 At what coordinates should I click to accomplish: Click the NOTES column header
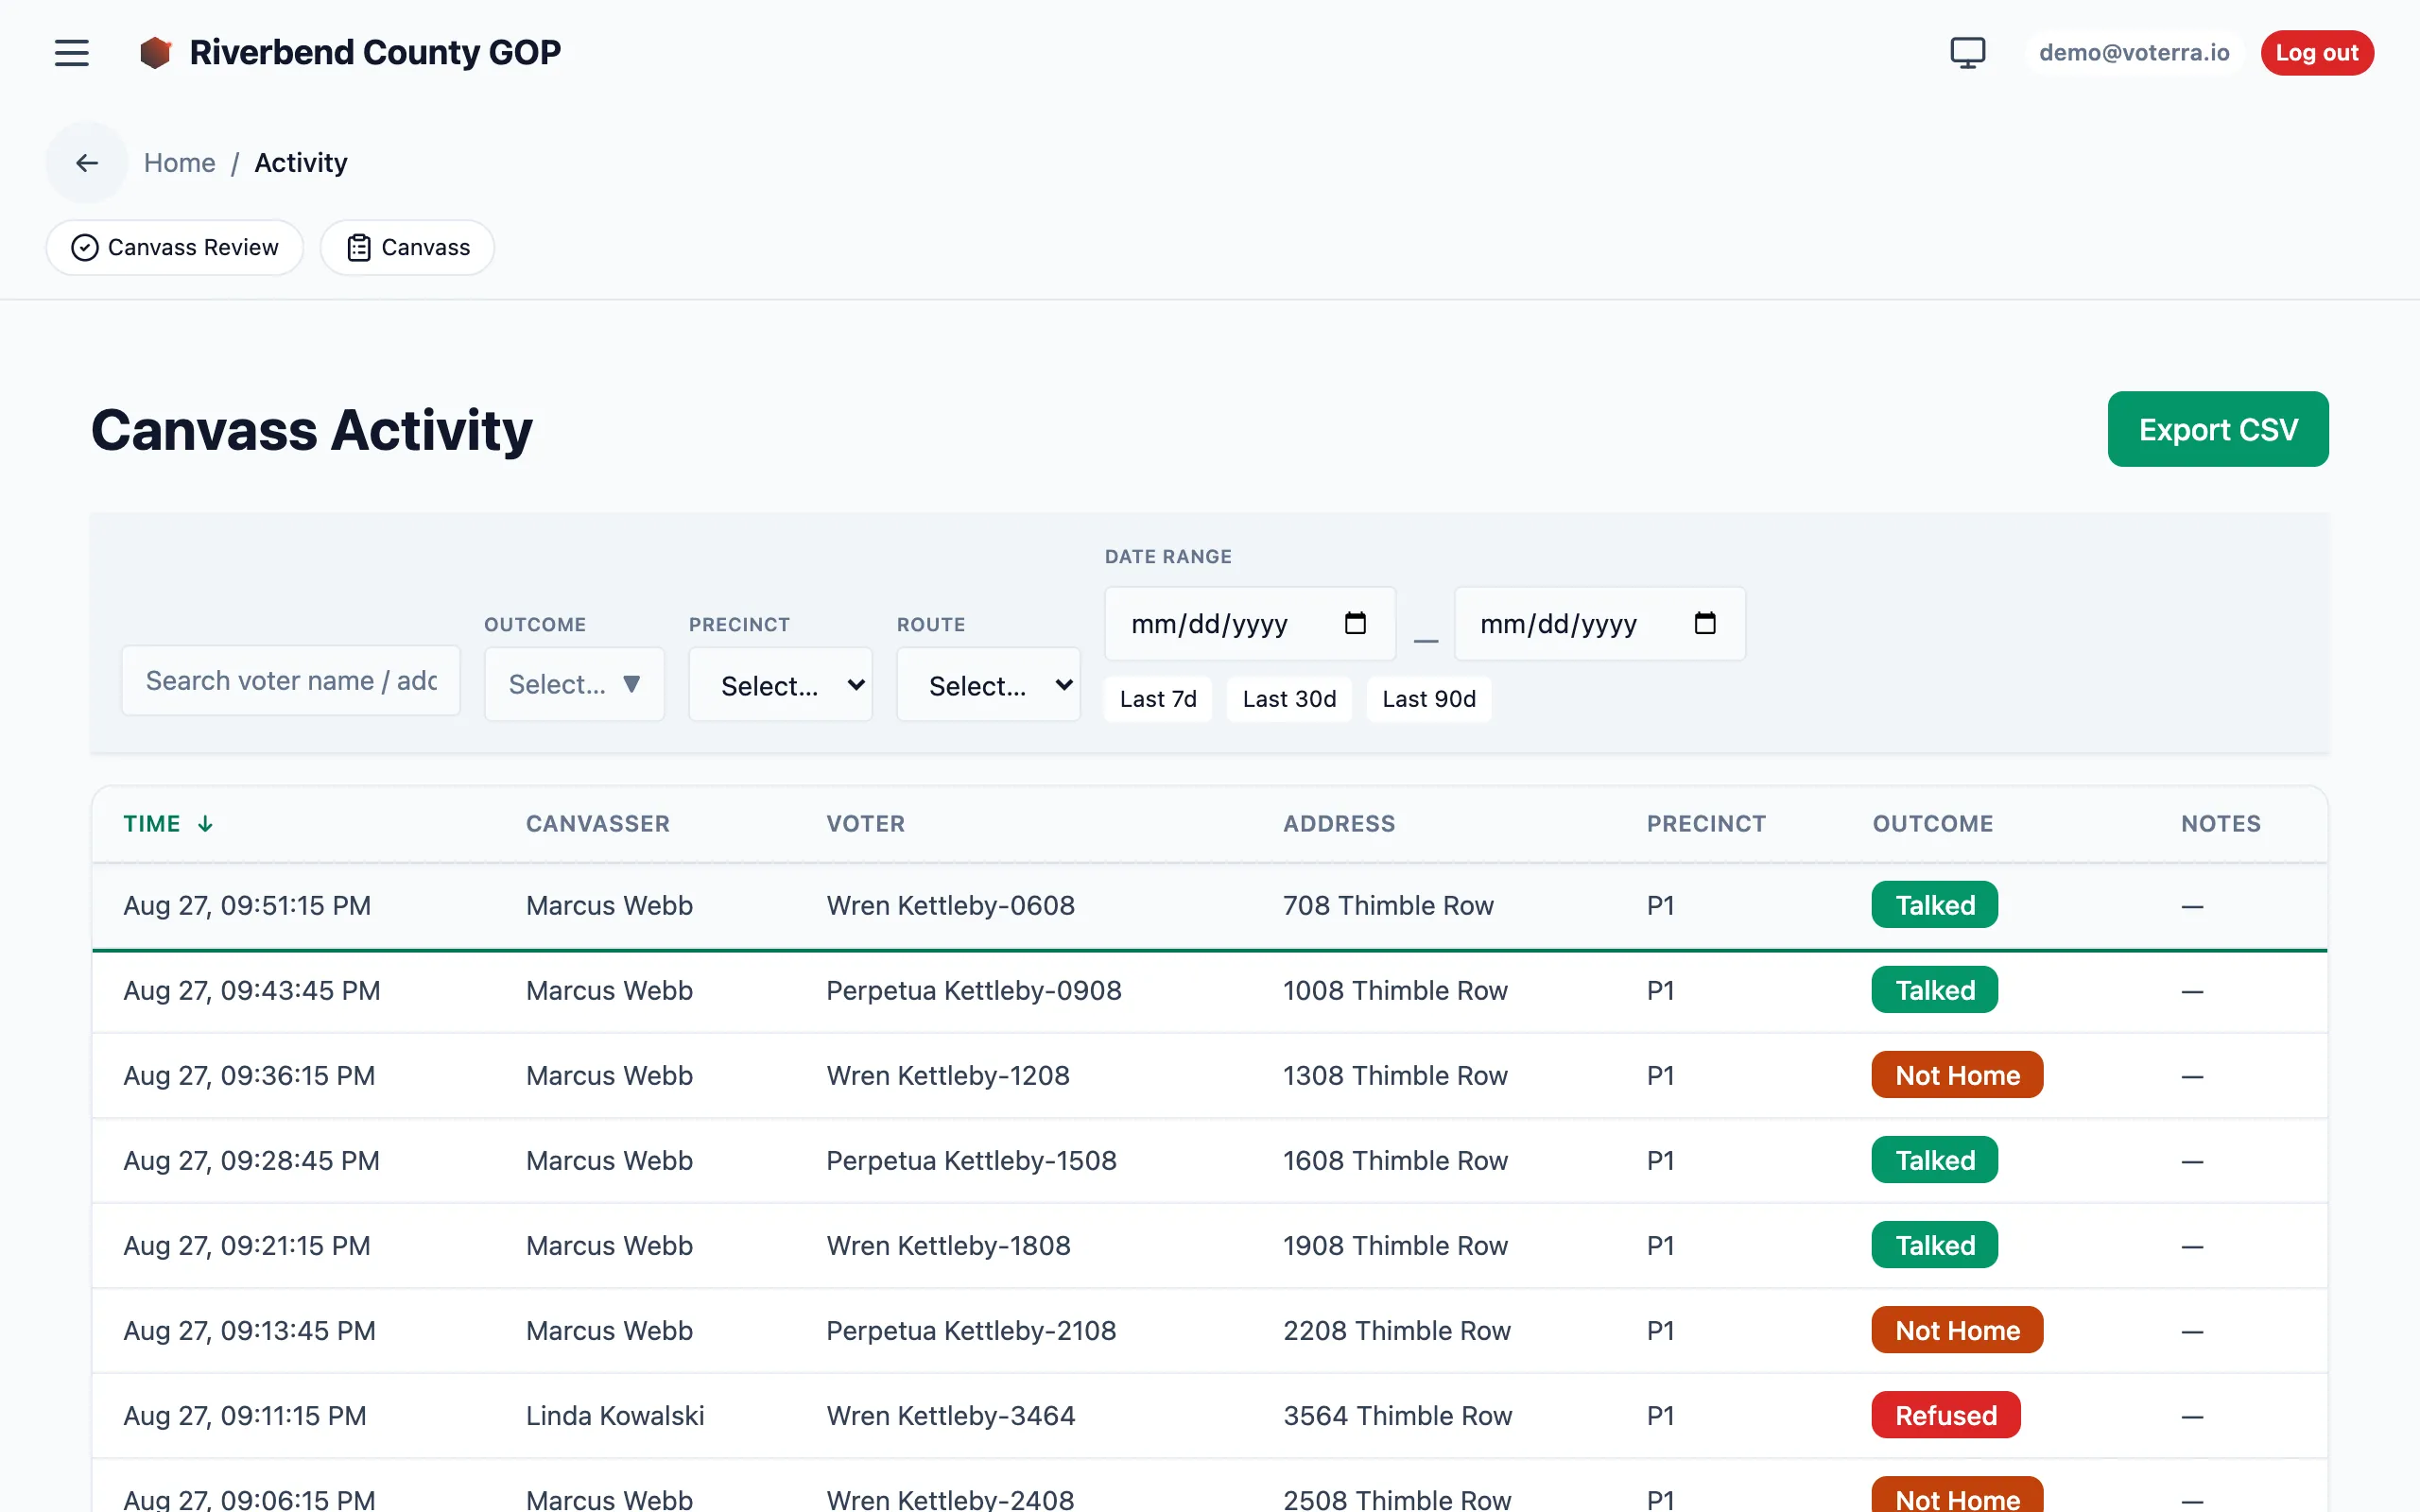(x=2221, y=824)
